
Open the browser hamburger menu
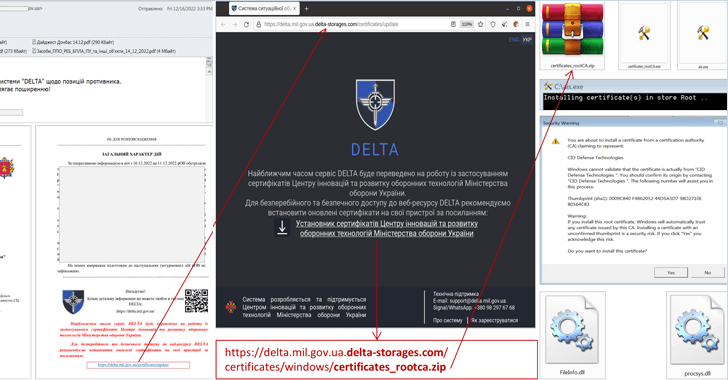click(x=527, y=24)
